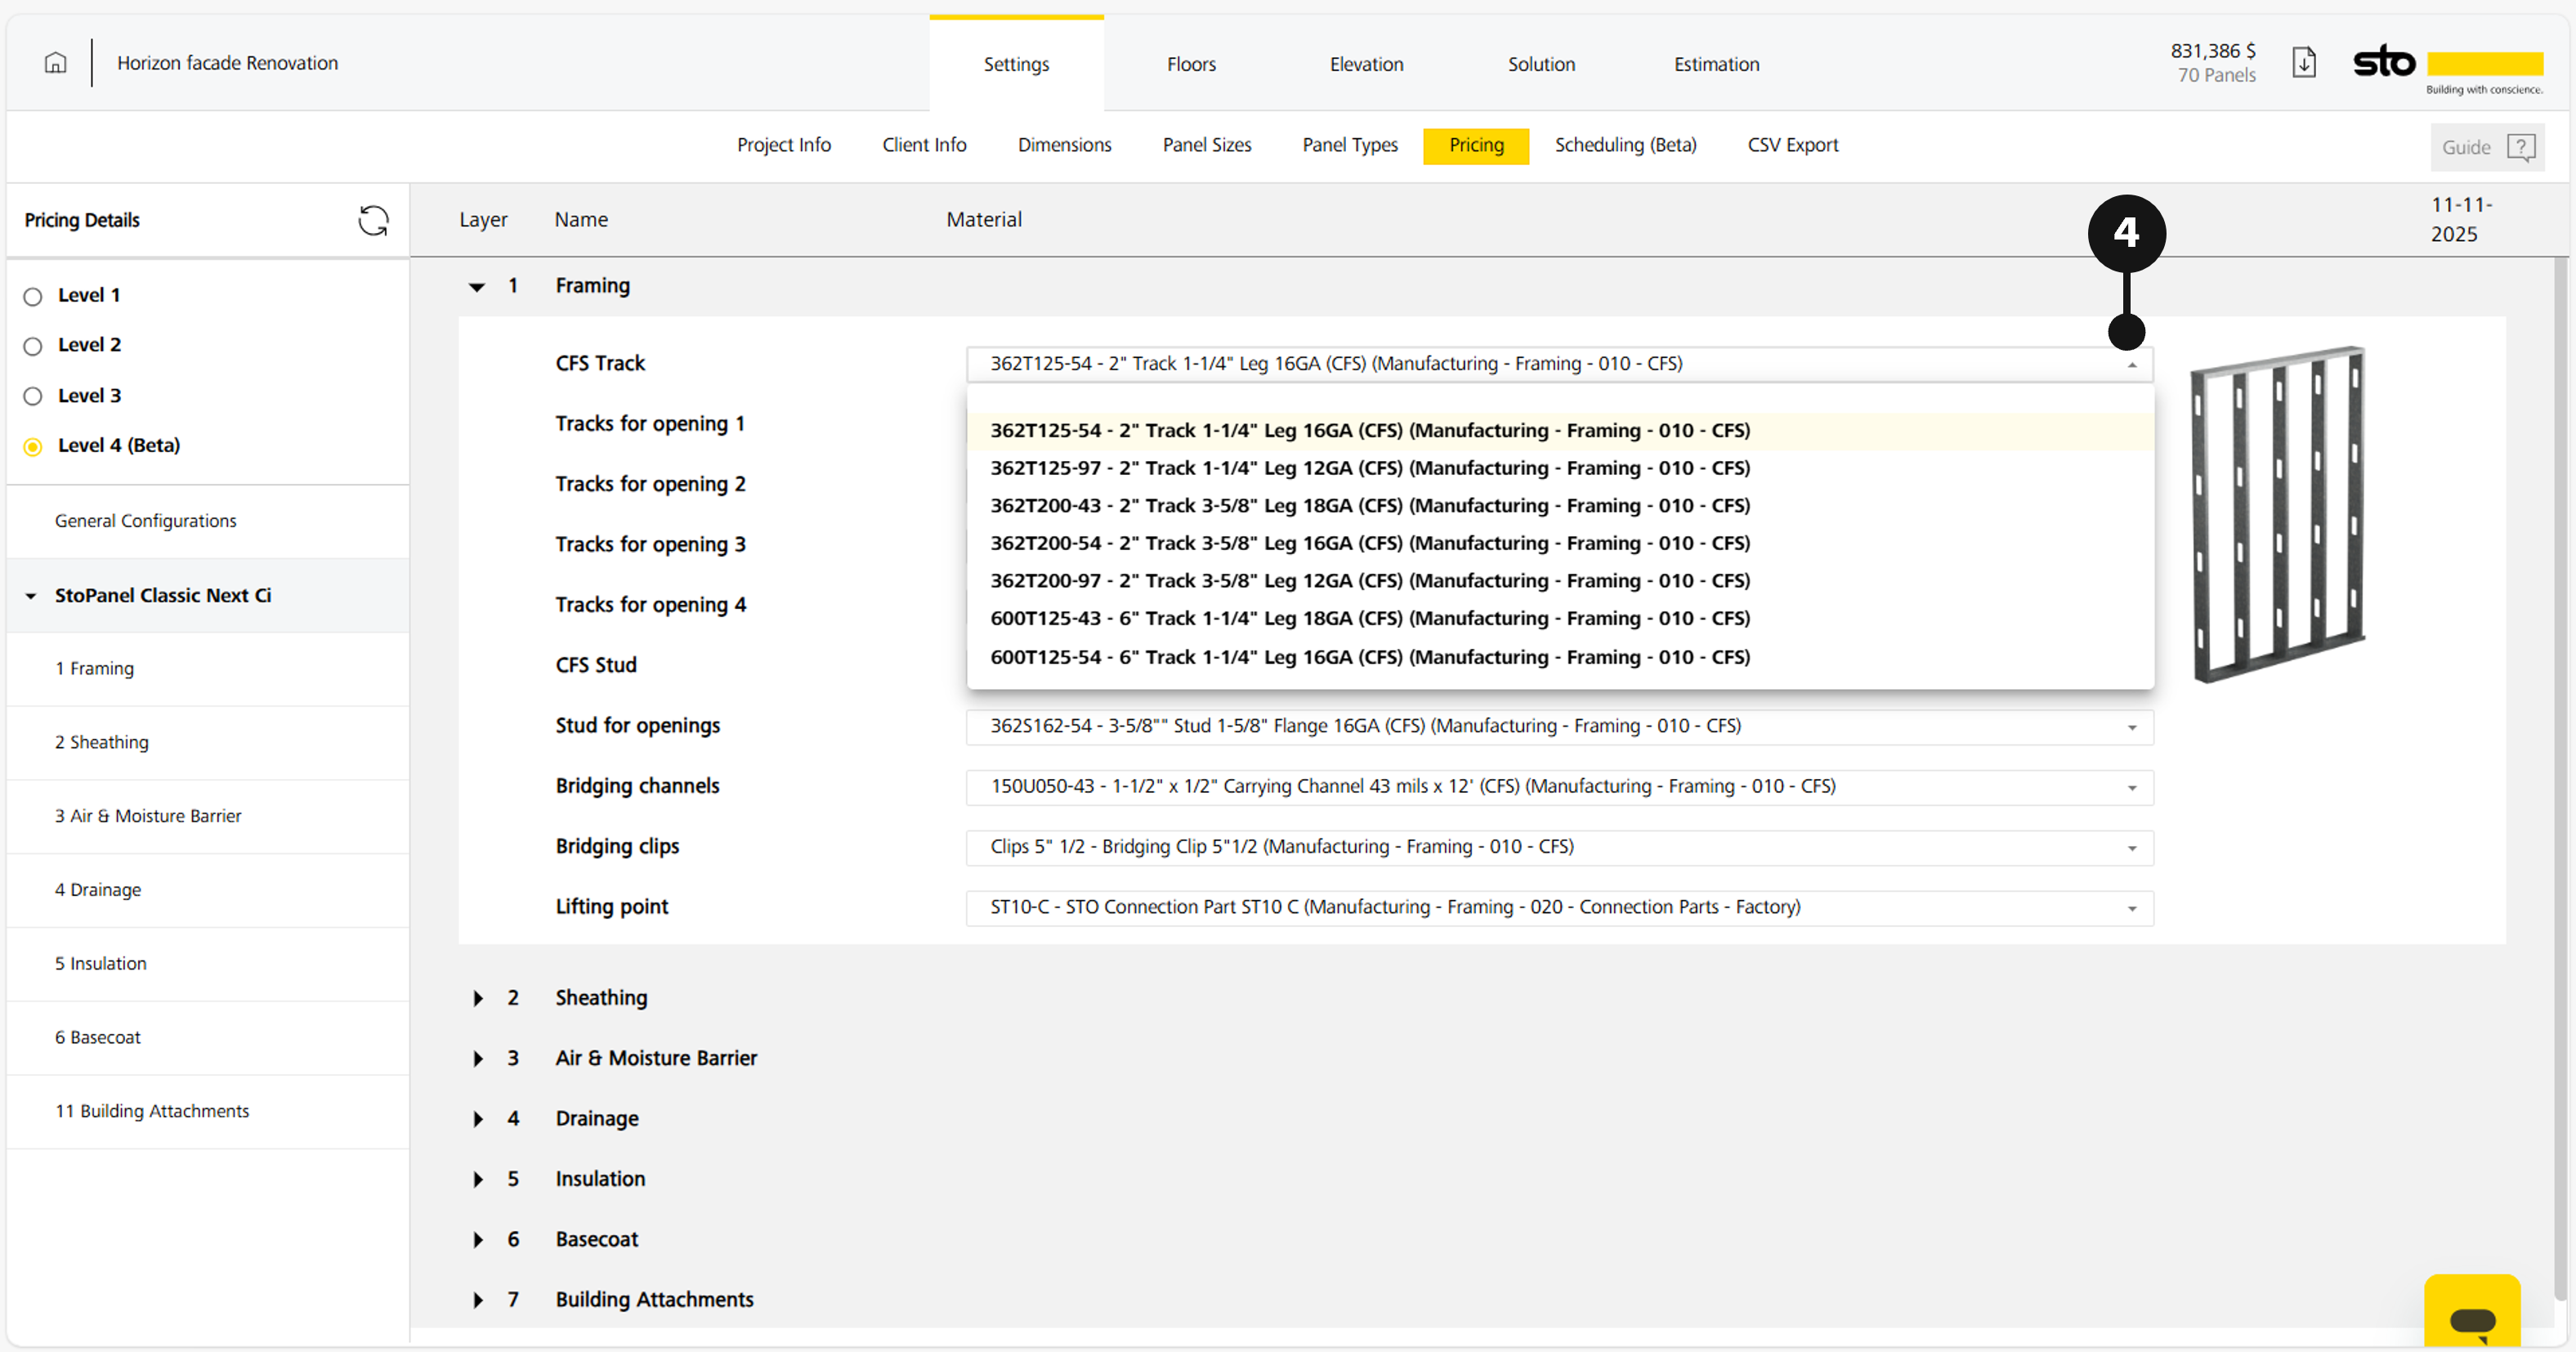The height and width of the screenshot is (1352, 2576).
Task: Expand the Air & Moisture Barrier layer row
Action: click(478, 1058)
